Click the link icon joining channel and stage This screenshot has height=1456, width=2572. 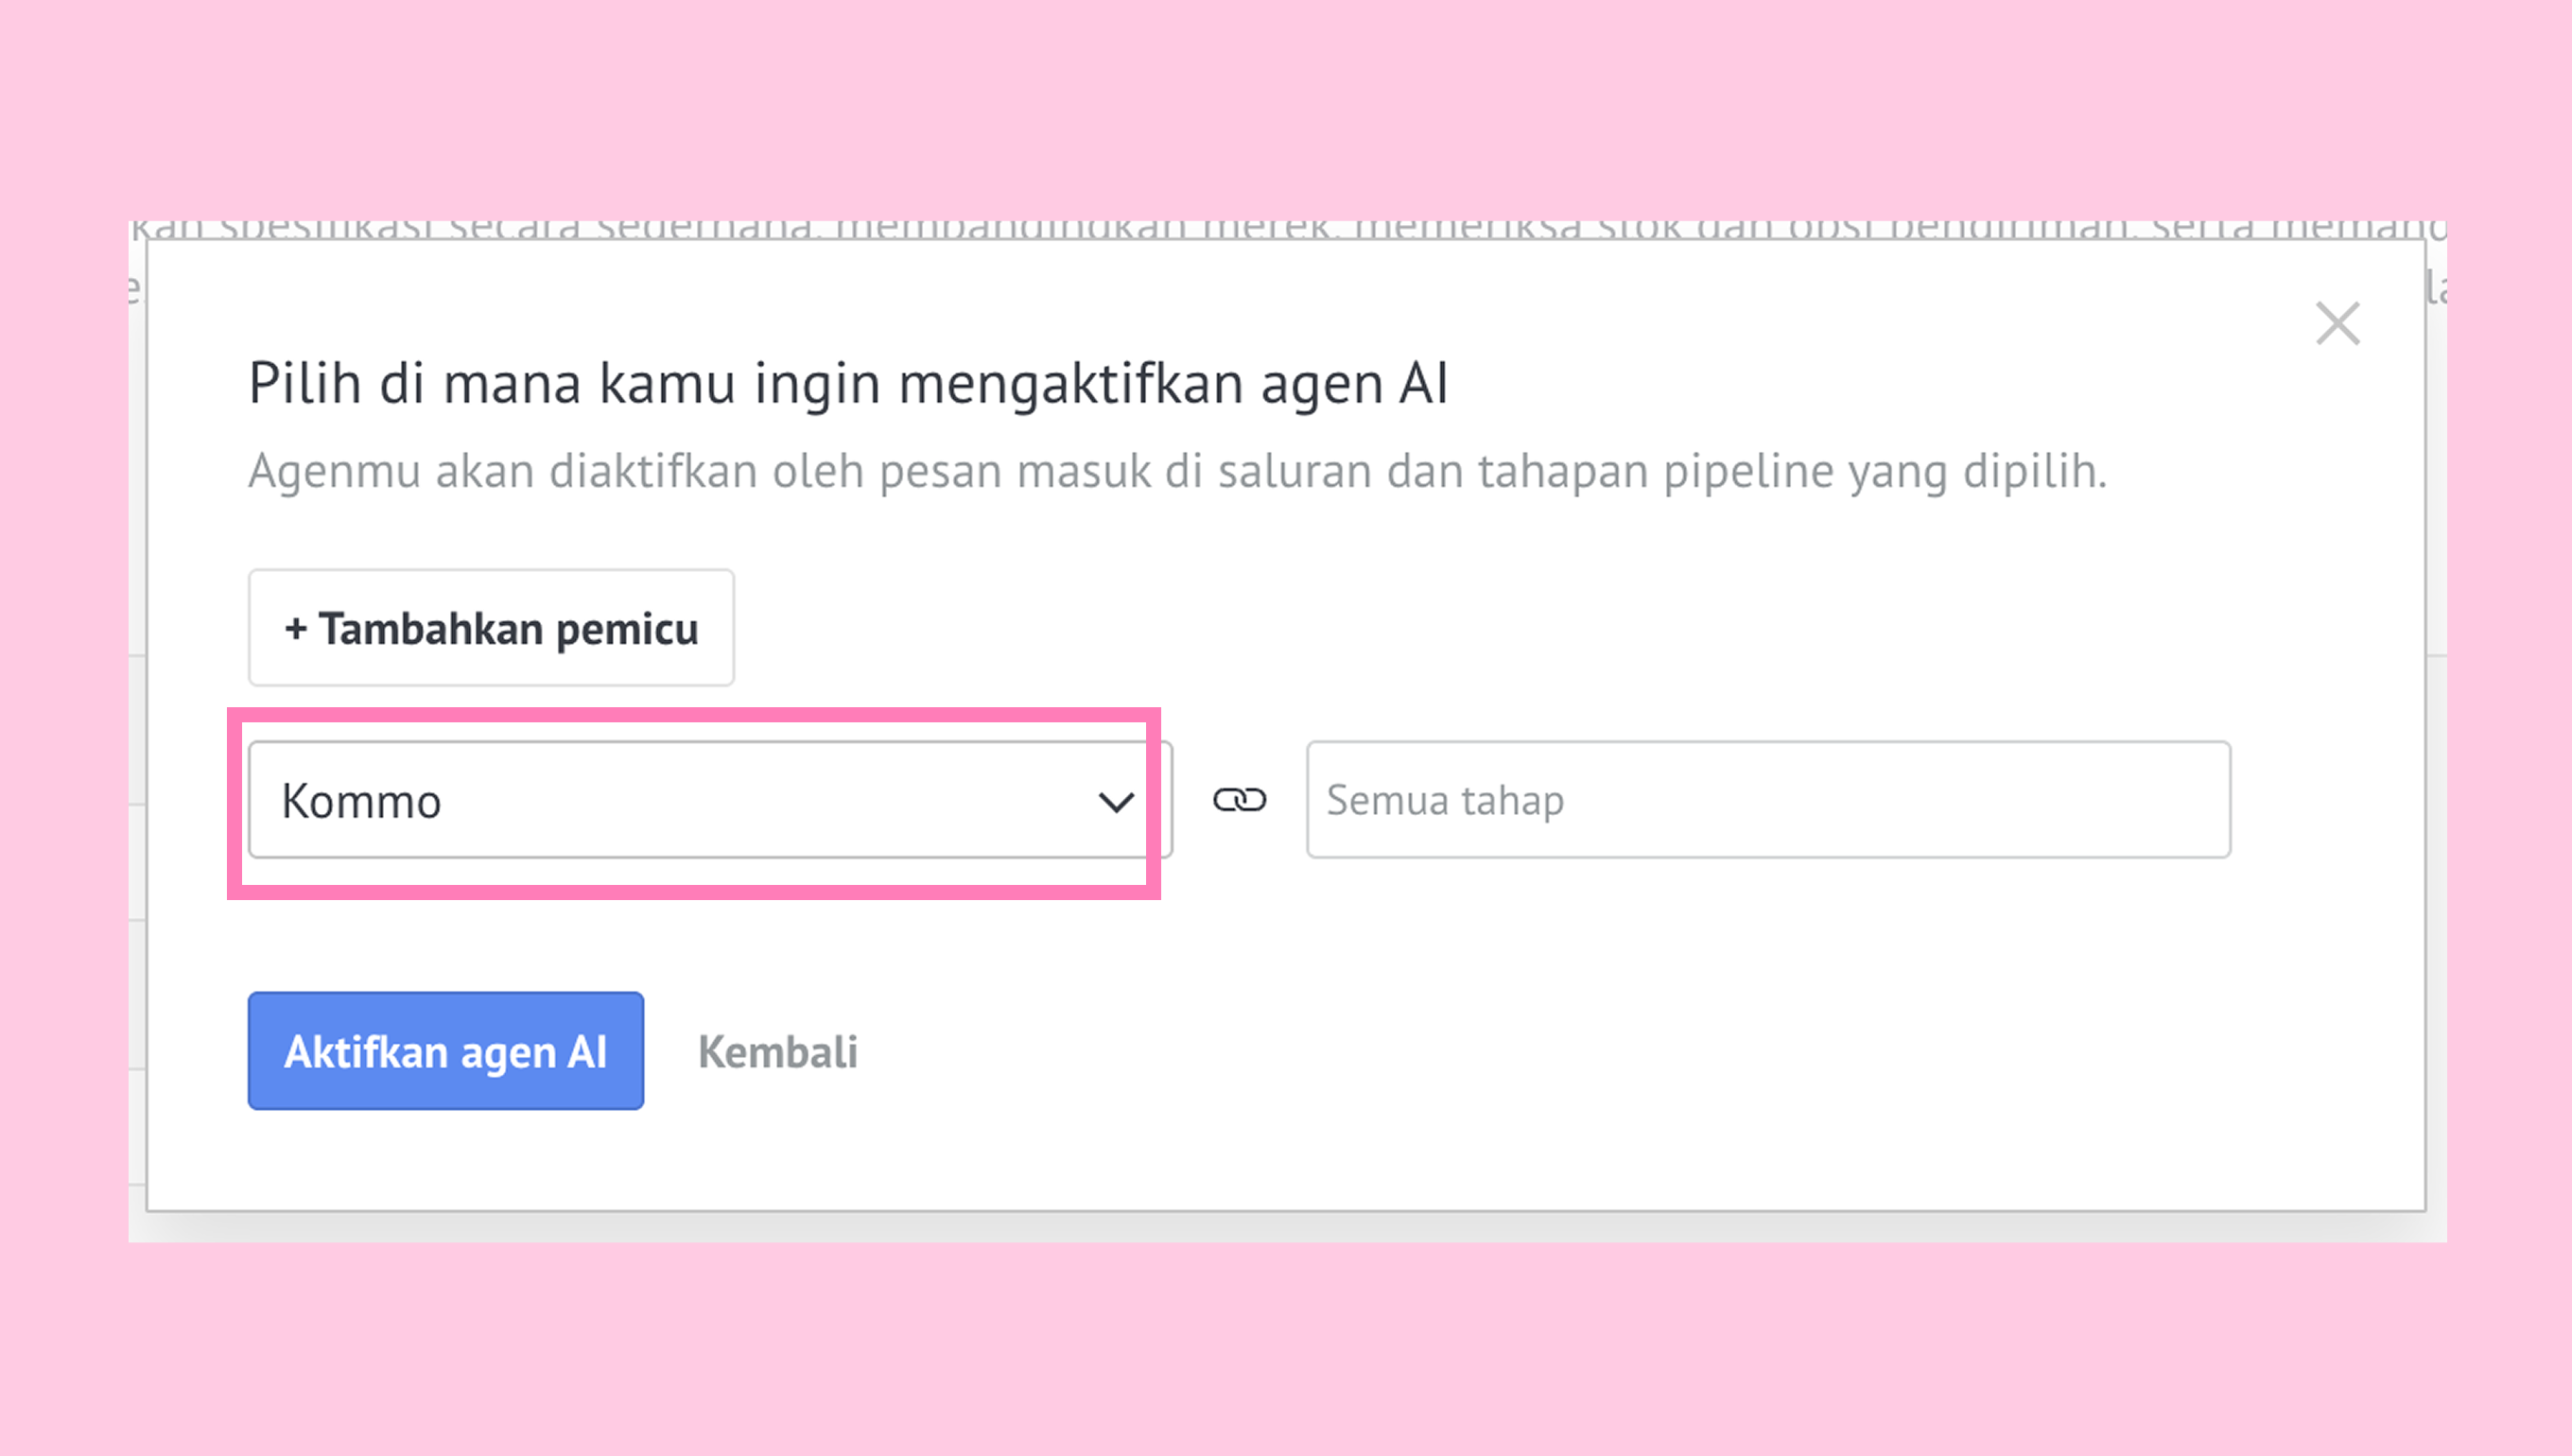1239,800
